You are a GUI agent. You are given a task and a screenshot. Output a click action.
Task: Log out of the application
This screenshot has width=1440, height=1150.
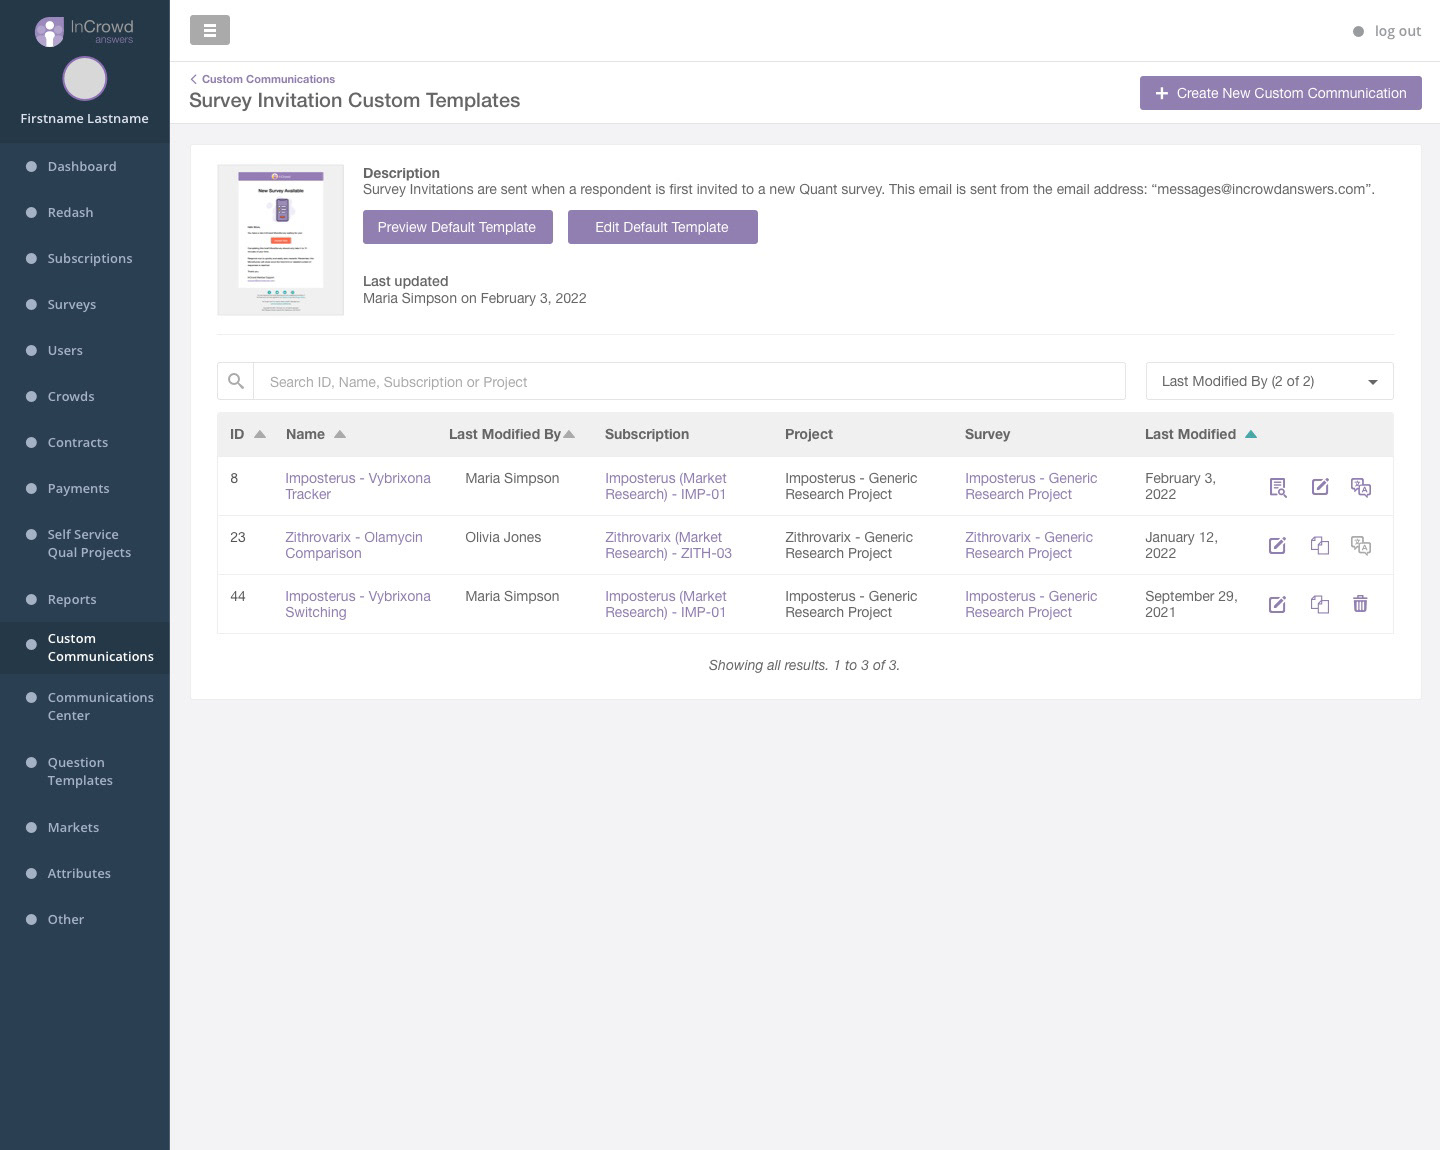1386,31
